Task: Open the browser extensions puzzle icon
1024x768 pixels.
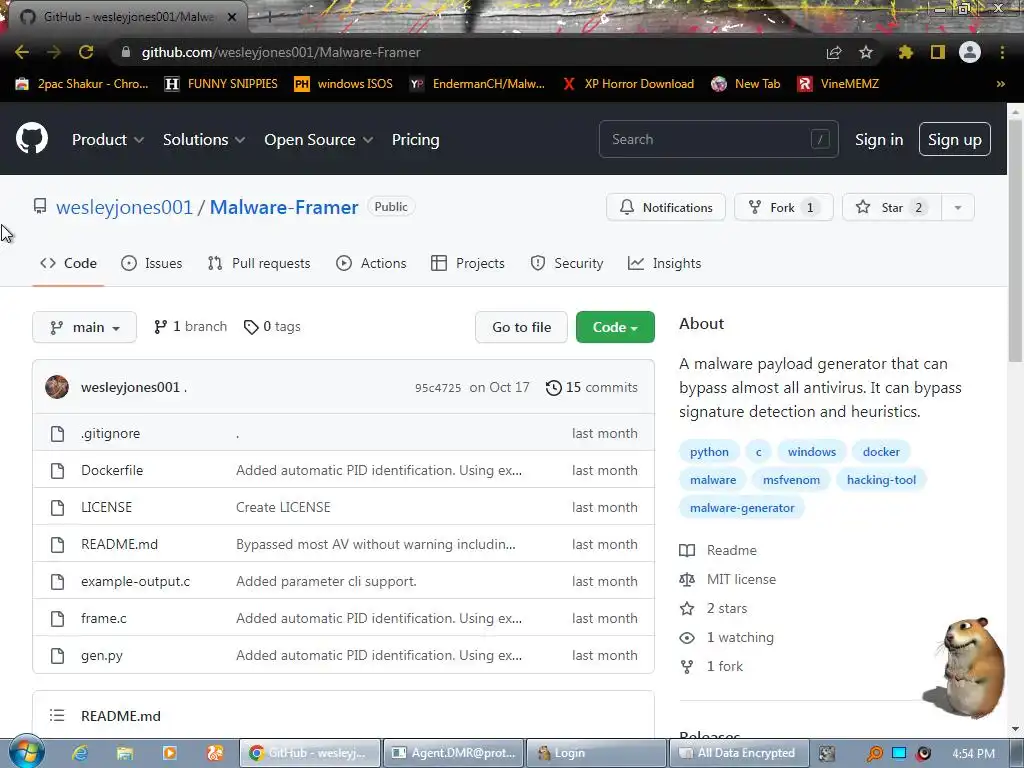Action: pos(905,52)
